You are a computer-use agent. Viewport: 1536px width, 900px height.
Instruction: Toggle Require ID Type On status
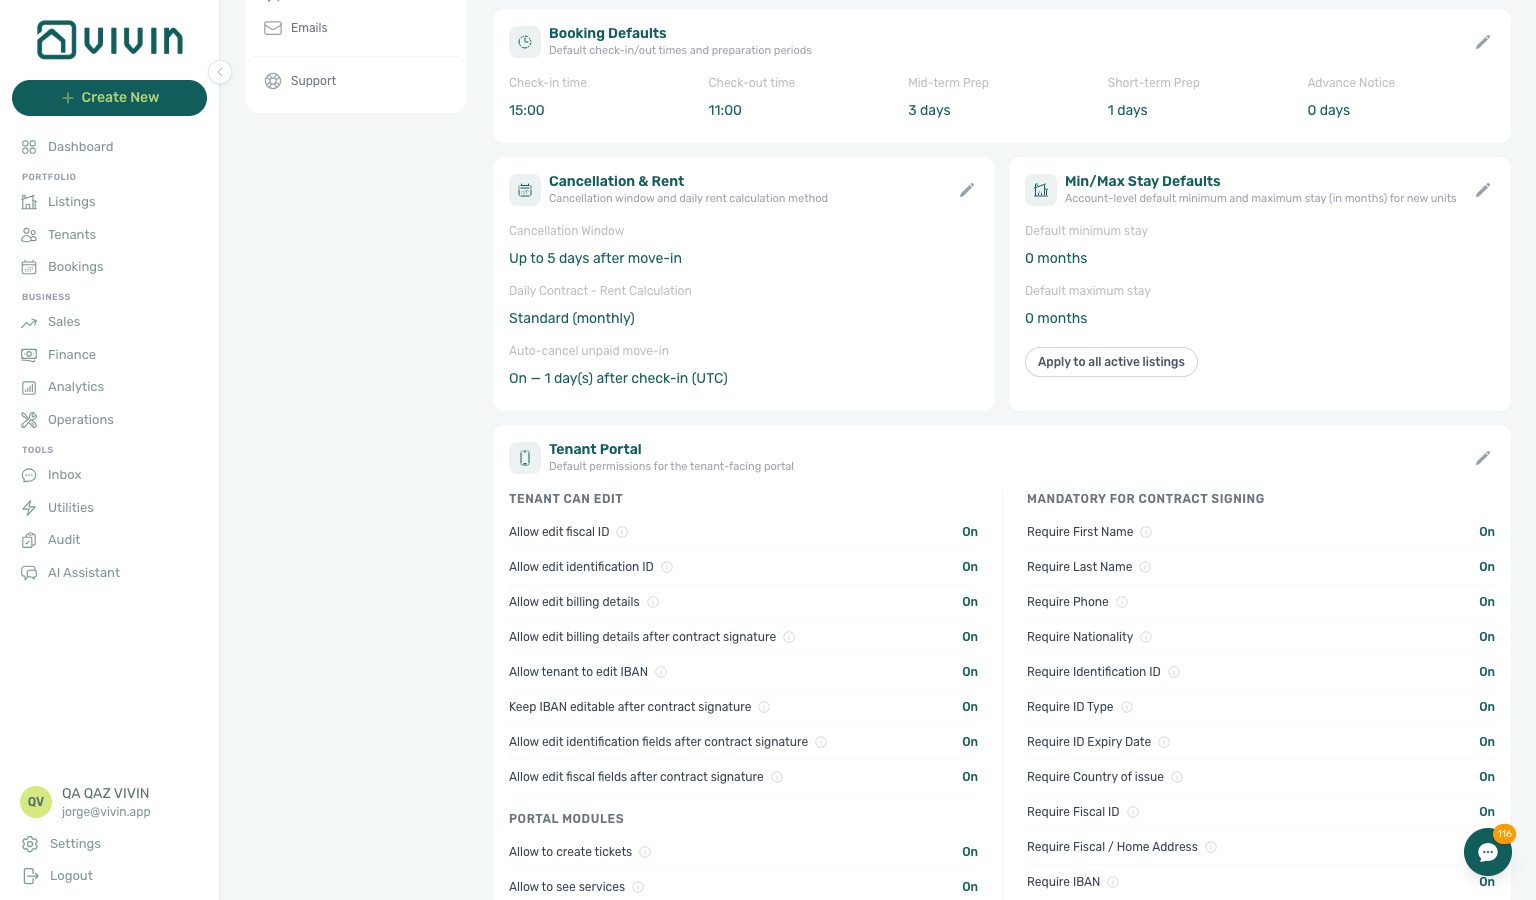(x=1487, y=707)
